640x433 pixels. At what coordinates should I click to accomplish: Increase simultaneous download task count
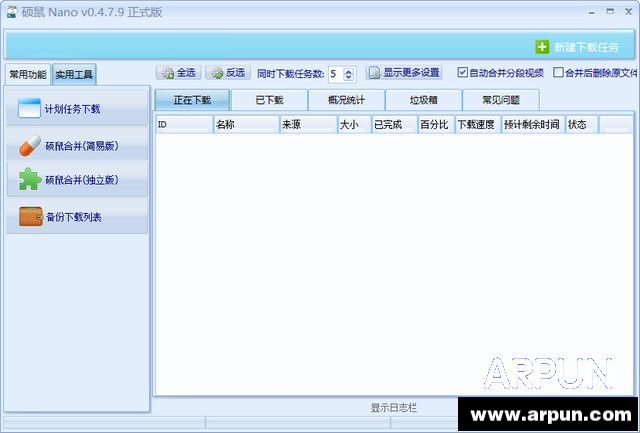[348, 71]
